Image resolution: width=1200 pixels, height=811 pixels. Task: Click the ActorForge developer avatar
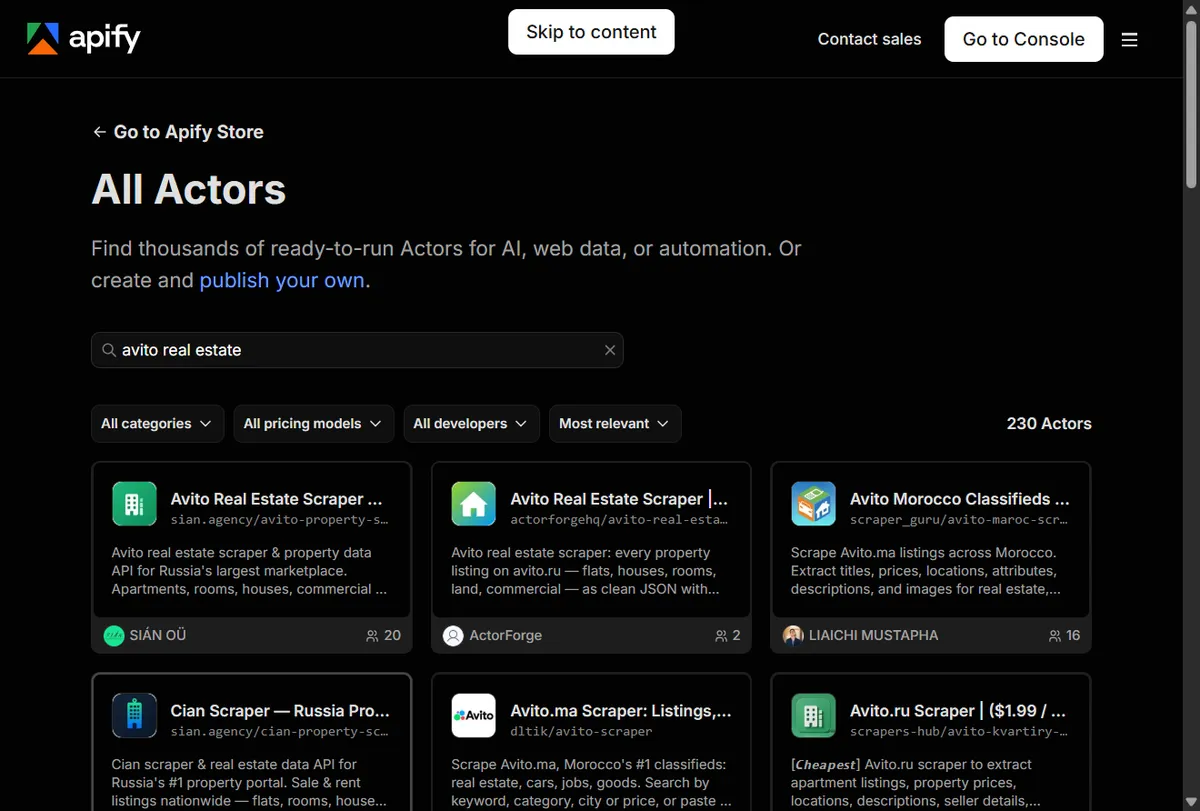[x=453, y=635]
